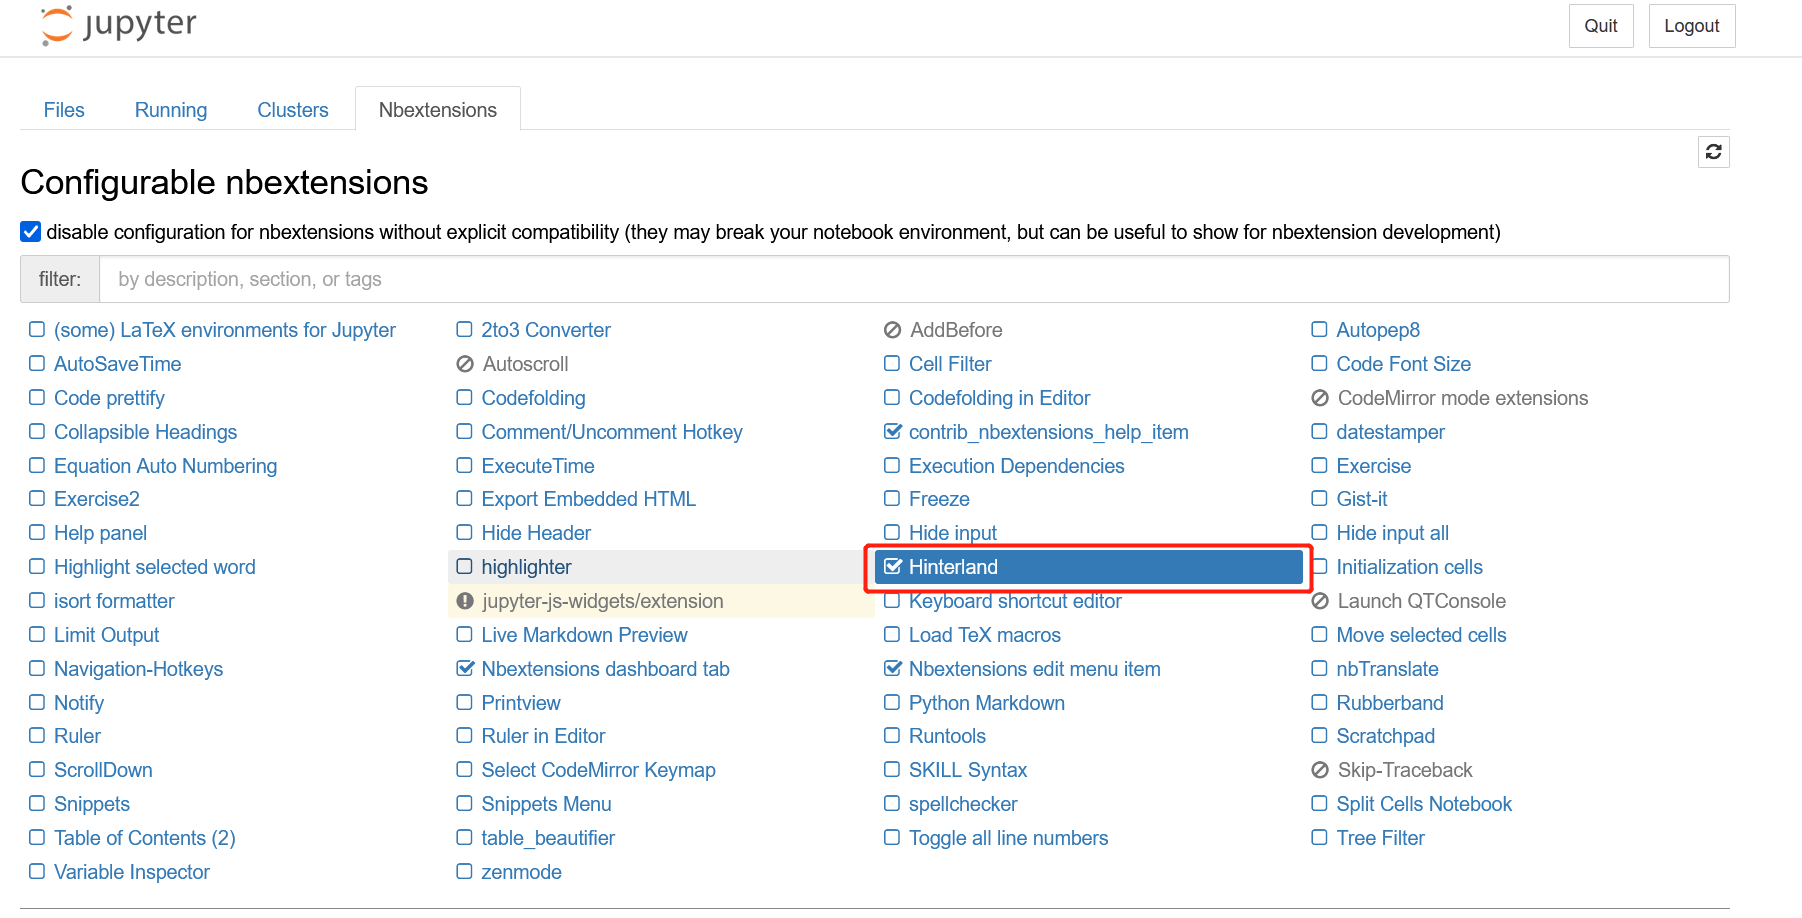Screen dimensions: 1802x918
Task: Uncheck Nbextensions edit menu item checkbox
Action: click(x=893, y=669)
